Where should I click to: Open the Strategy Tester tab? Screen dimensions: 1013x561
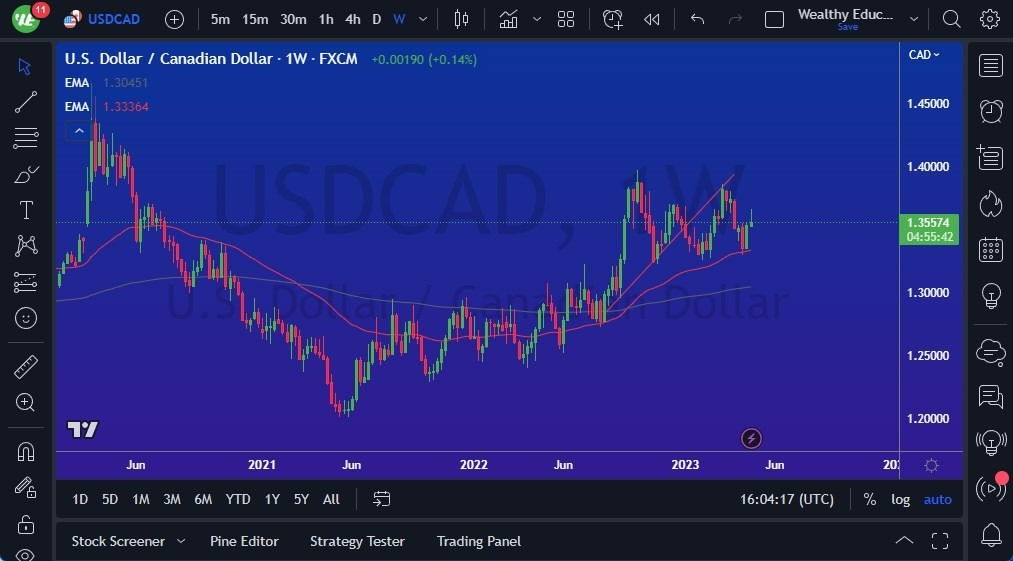click(357, 541)
